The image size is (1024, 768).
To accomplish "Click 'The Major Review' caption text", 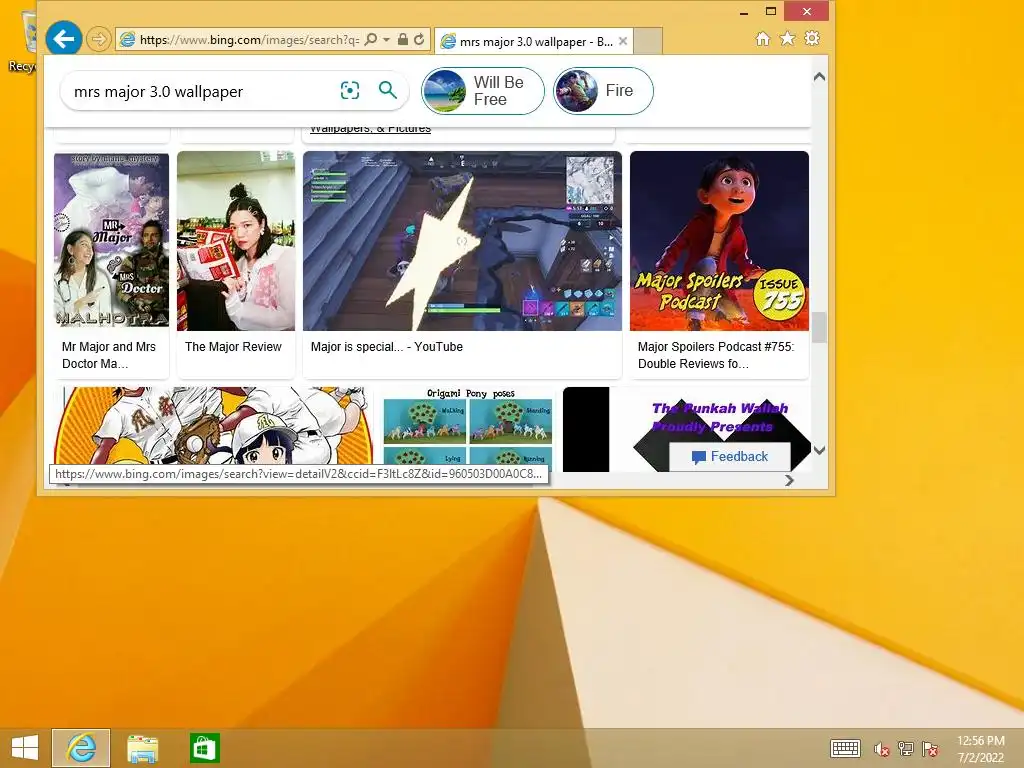I will point(233,347).
